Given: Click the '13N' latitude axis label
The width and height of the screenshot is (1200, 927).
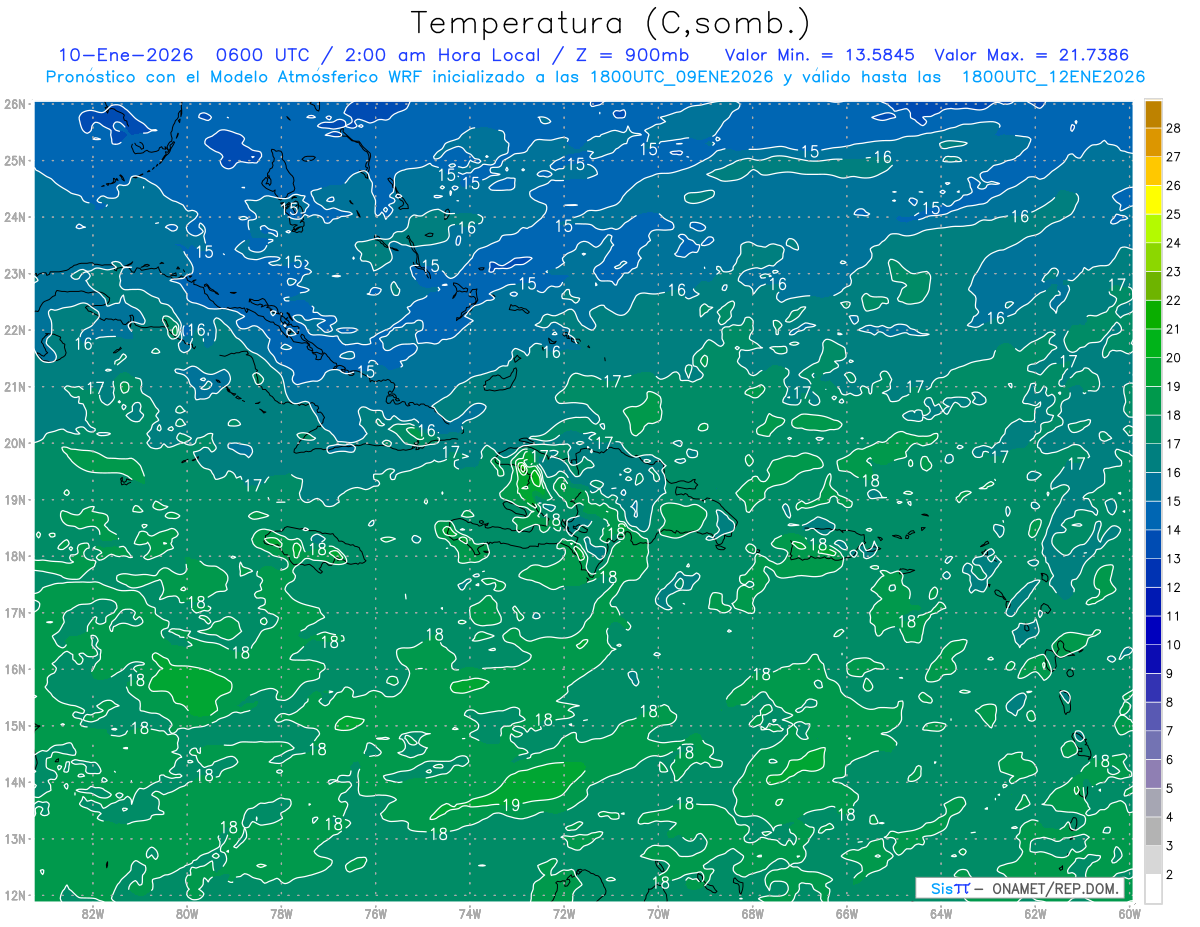Looking at the screenshot, I should [x=15, y=839].
